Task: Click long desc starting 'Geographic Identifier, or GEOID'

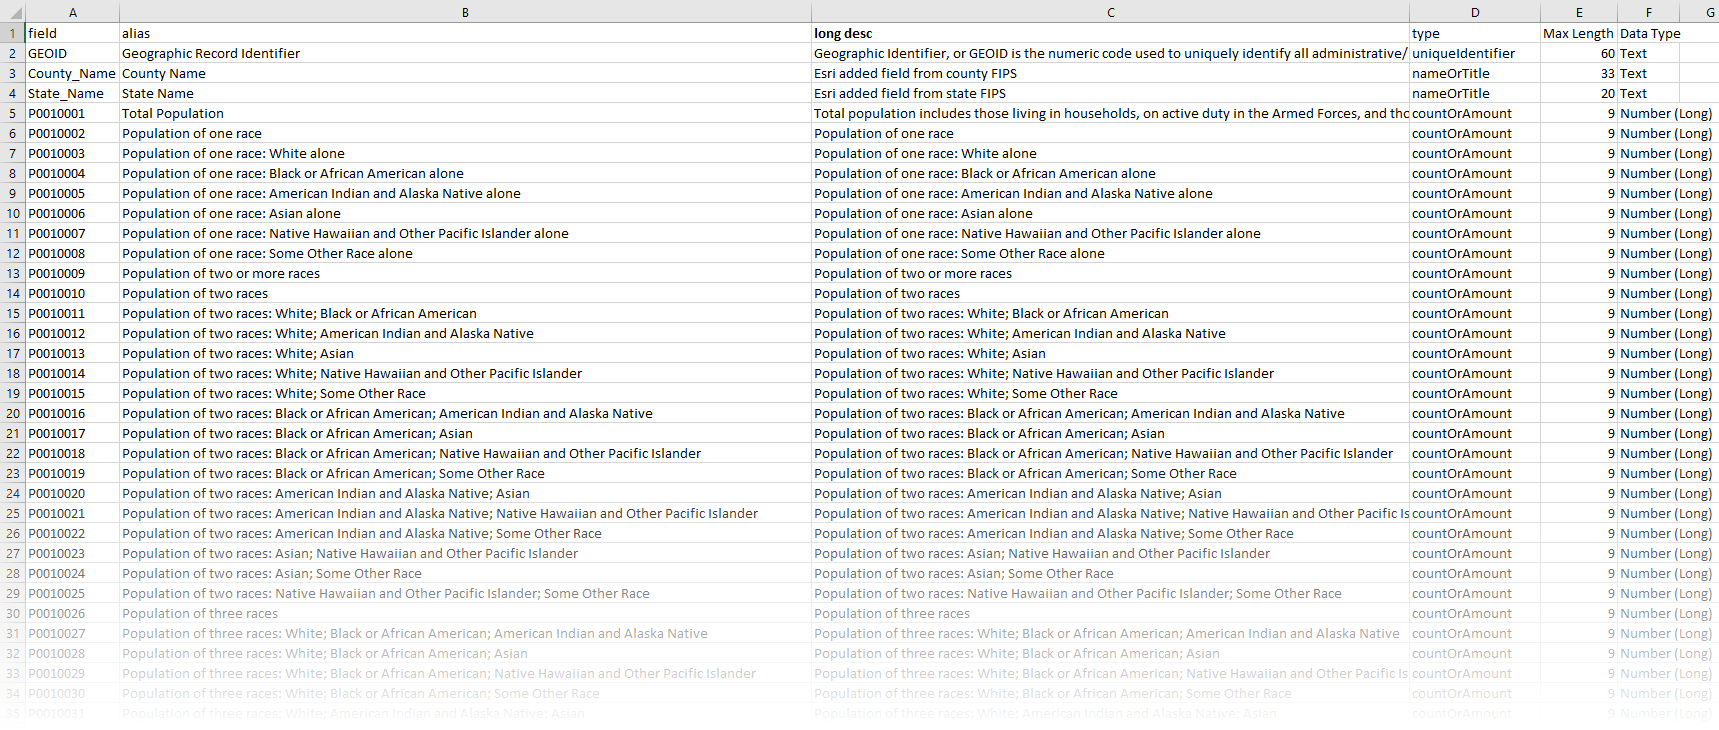Action: (1110, 53)
